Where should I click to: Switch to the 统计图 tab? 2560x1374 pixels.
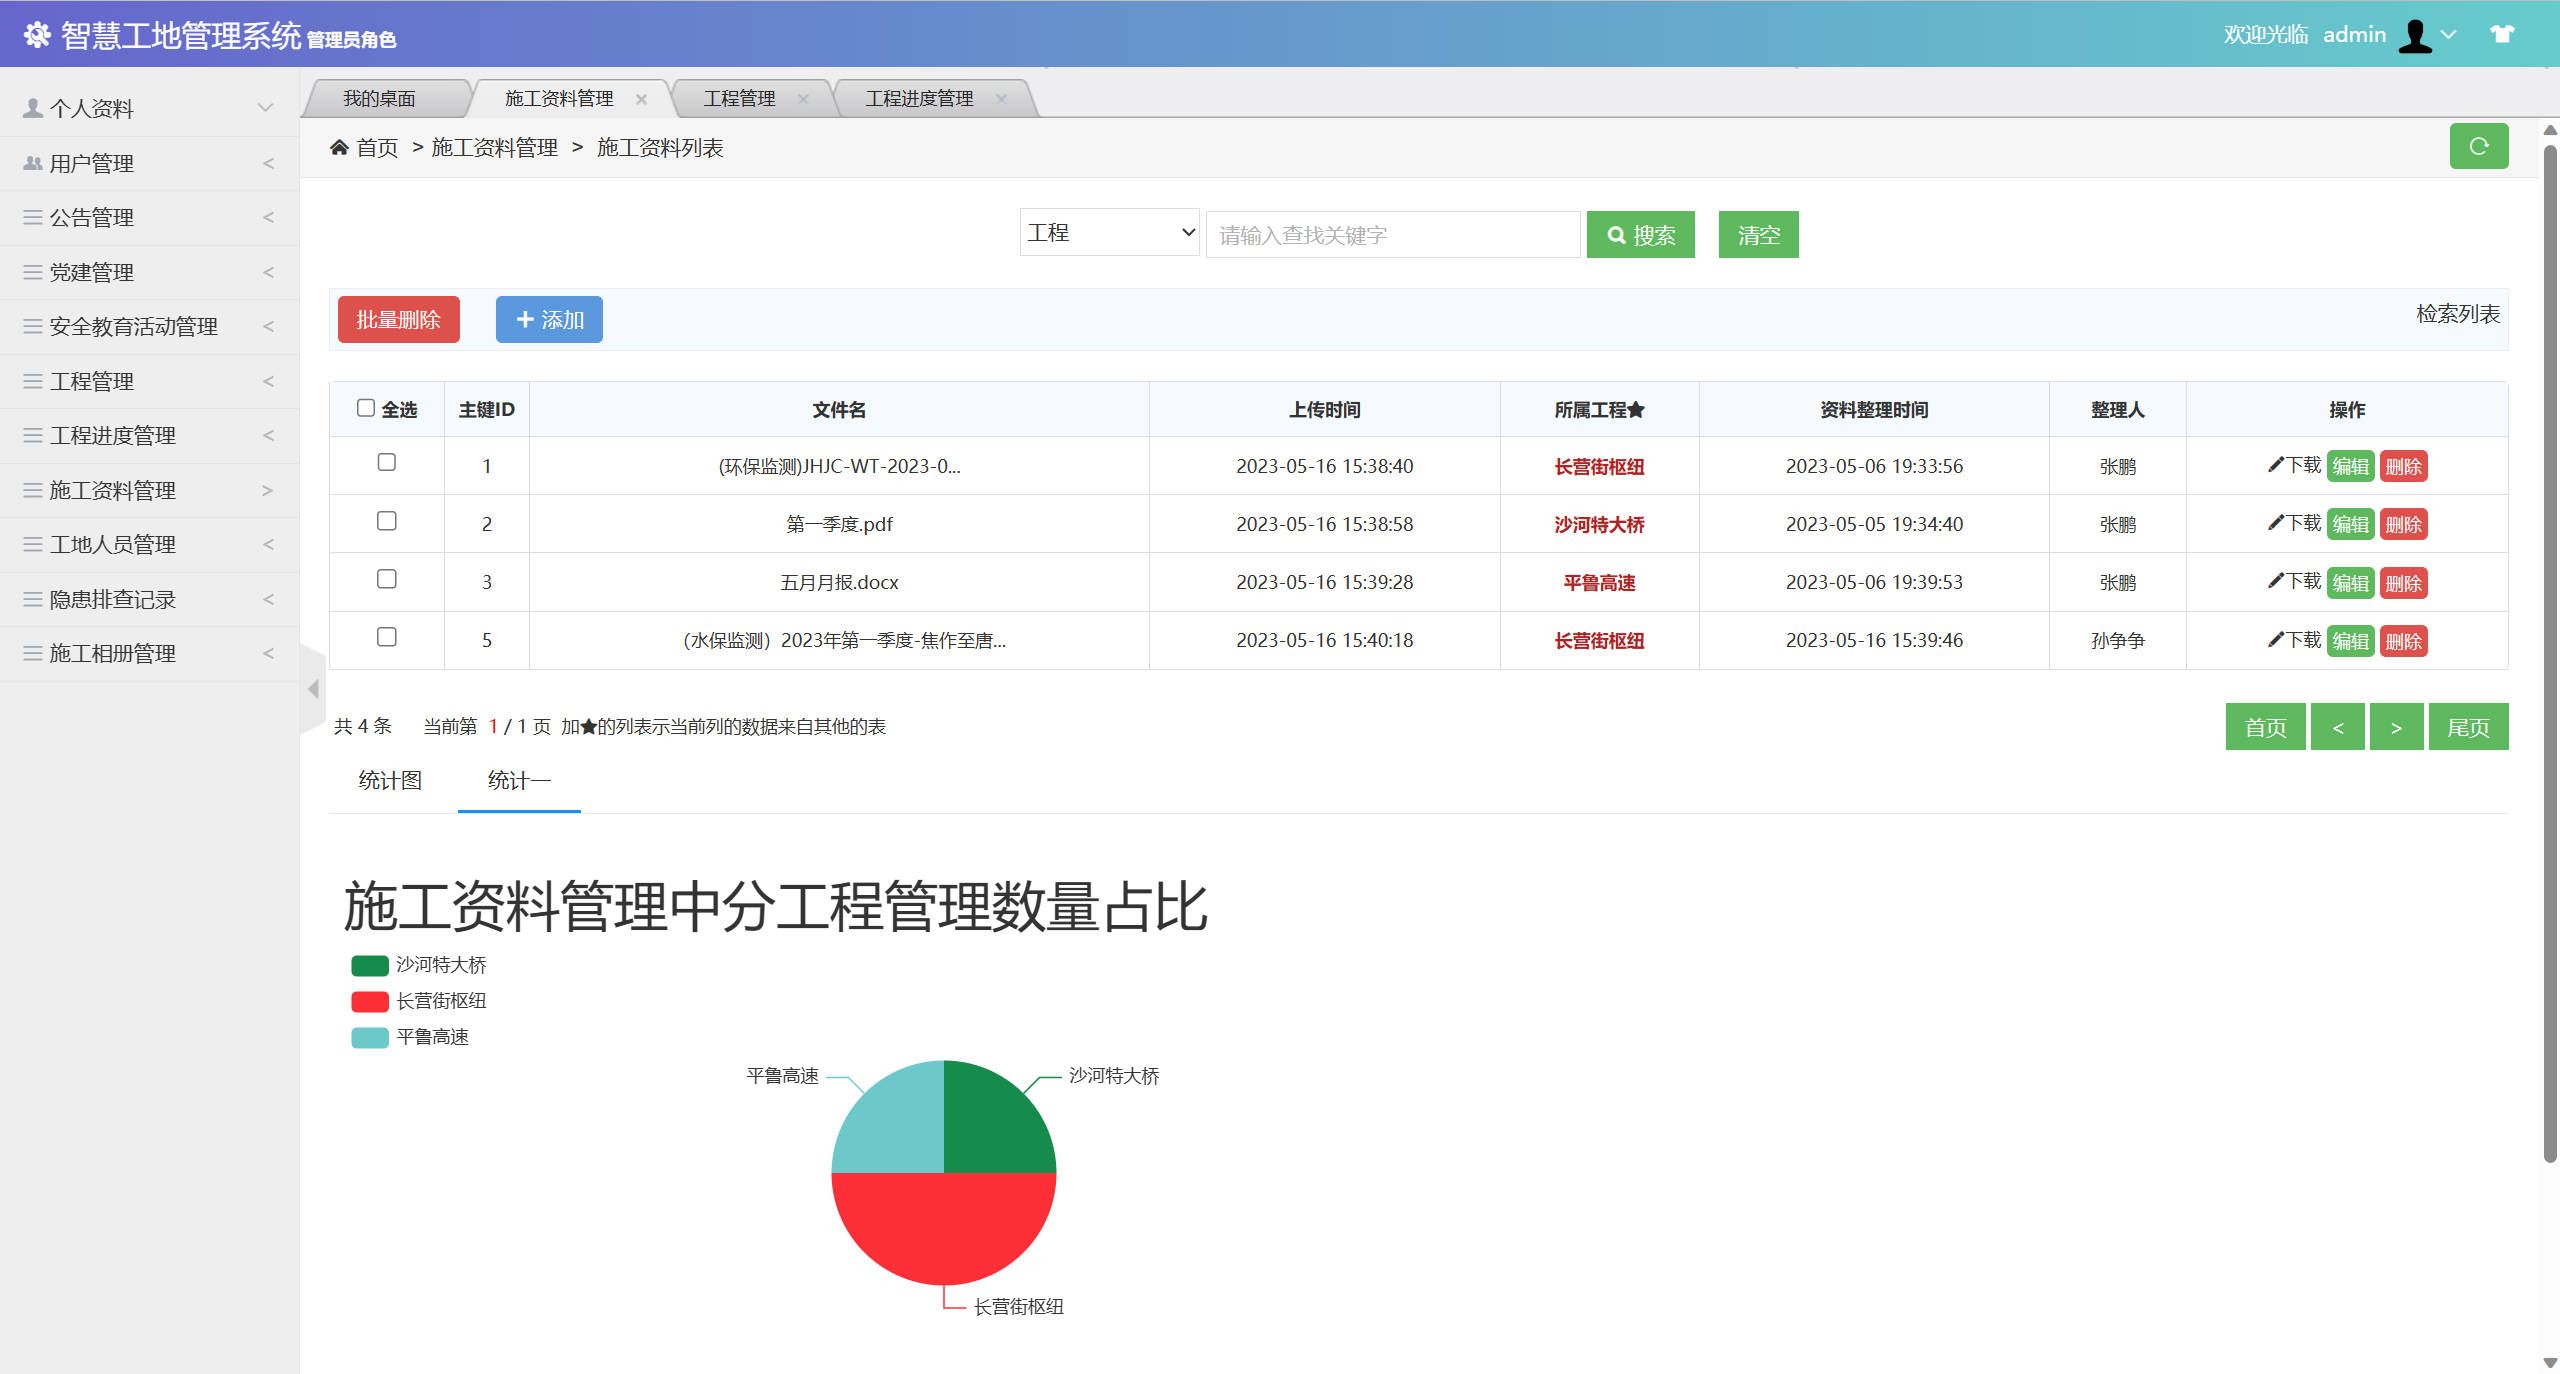tap(388, 780)
